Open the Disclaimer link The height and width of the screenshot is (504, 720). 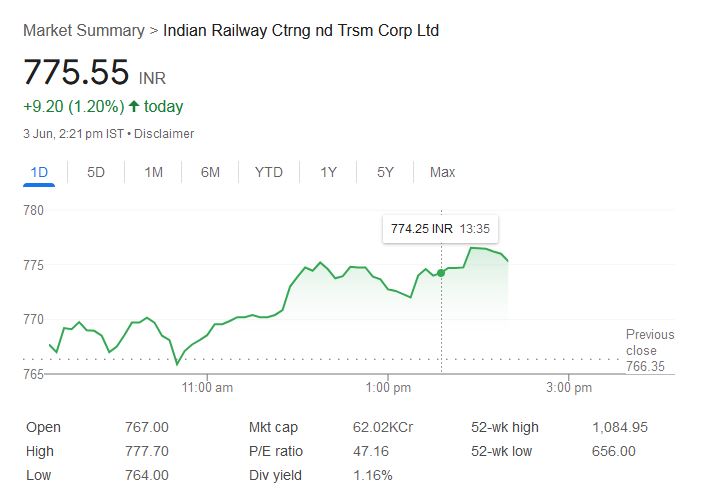(x=164, y=133)
